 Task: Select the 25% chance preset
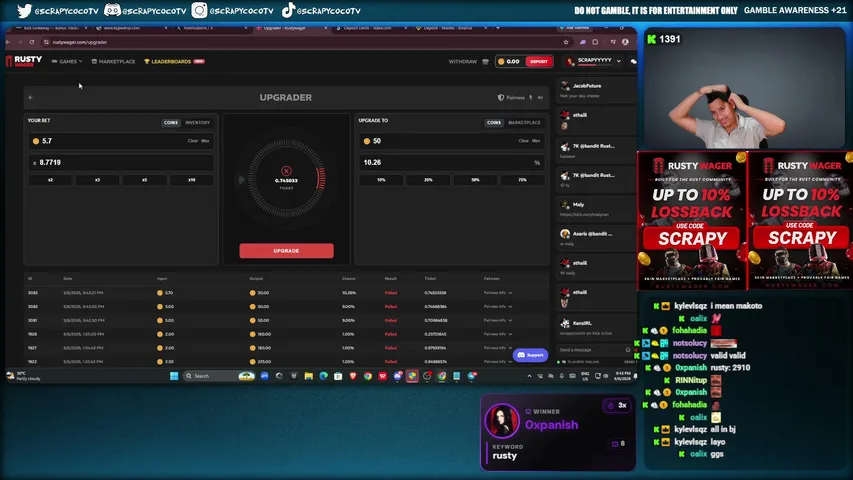[x=428, y=180]
